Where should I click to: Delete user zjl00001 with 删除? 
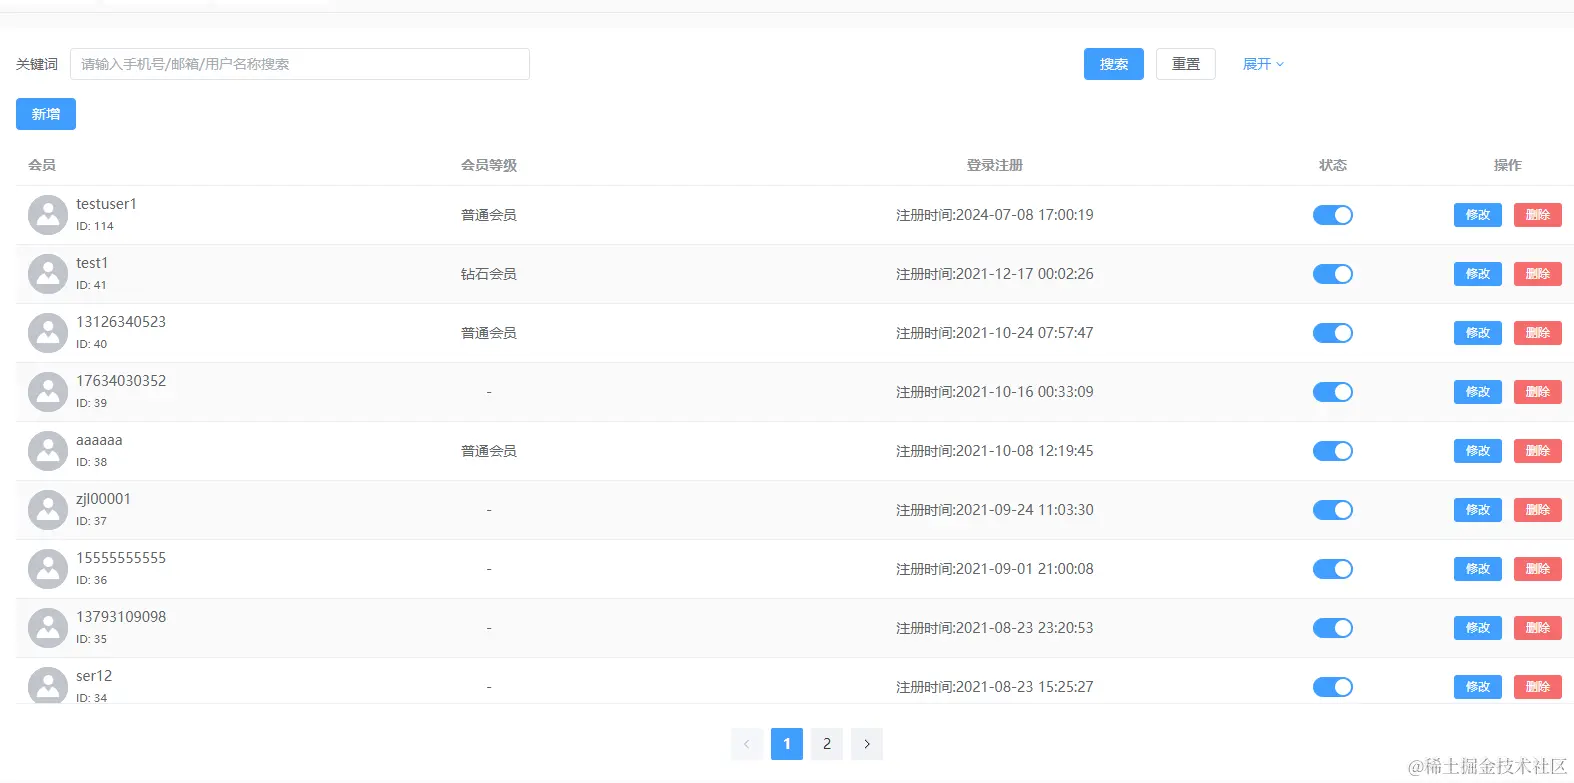pos(1538,510)
